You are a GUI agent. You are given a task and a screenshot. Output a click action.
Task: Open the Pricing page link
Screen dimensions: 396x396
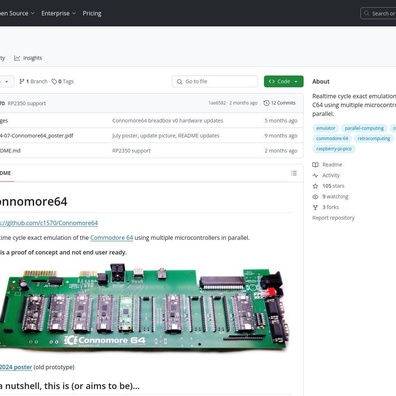click(92, 13)
